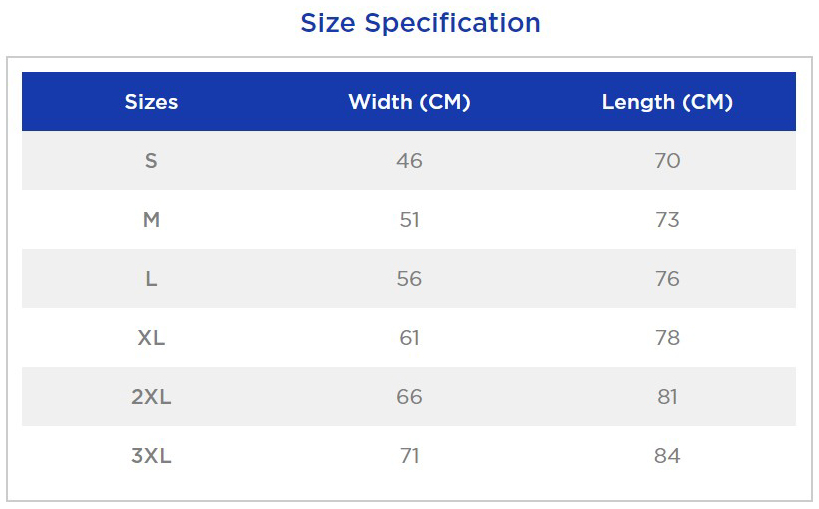Screen dimensions: 819x509
Task: Select the Width (CM) column header
Action: [409, 102]
